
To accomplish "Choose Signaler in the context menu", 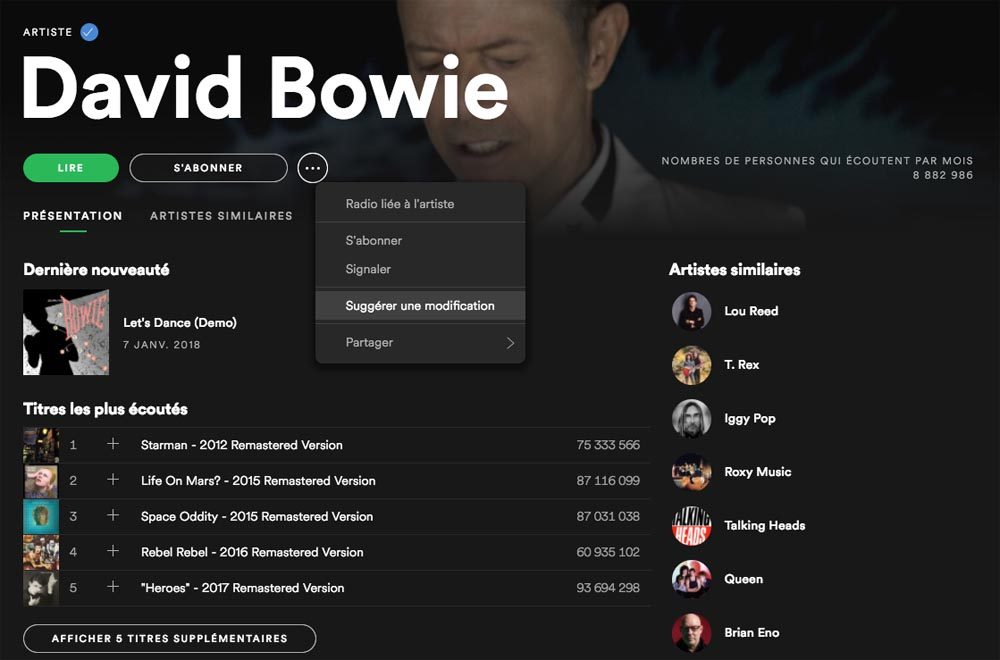I will (420, 269).
